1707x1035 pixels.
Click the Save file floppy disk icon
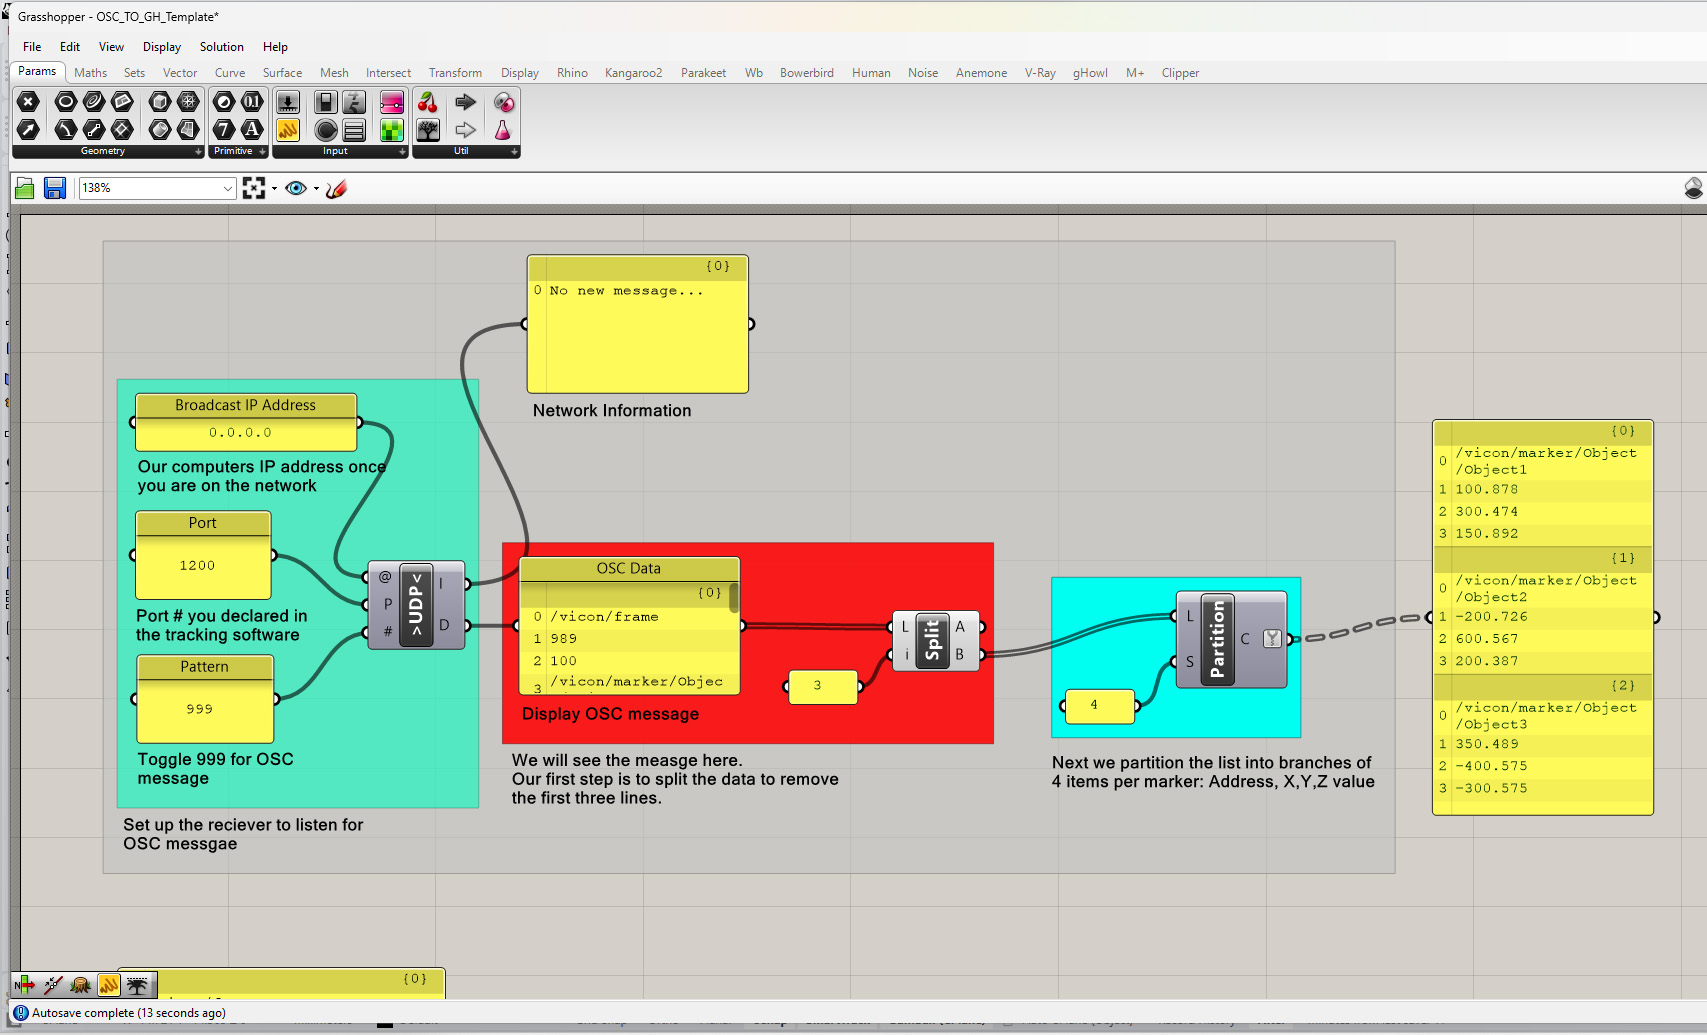[55, 188]
